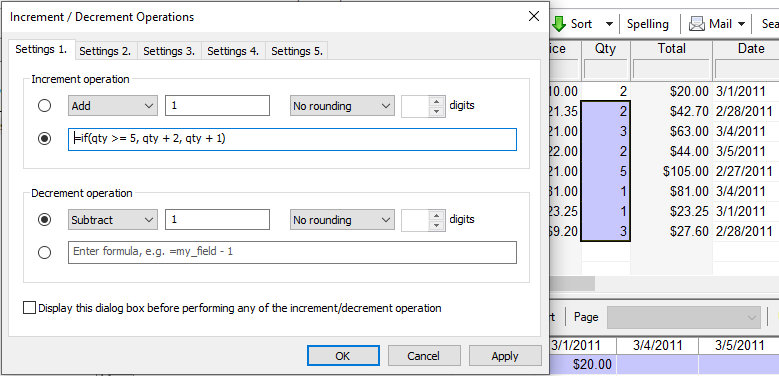779x376 pixels.
Task: Click the decrement formula input field
Action: pos(292,252)
